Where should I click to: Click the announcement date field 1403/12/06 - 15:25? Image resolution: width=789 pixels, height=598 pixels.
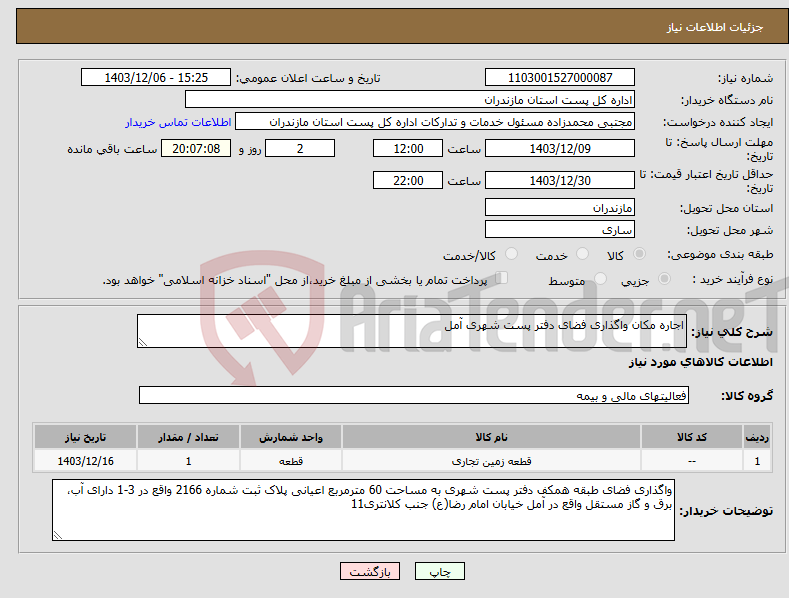point(155,78)
